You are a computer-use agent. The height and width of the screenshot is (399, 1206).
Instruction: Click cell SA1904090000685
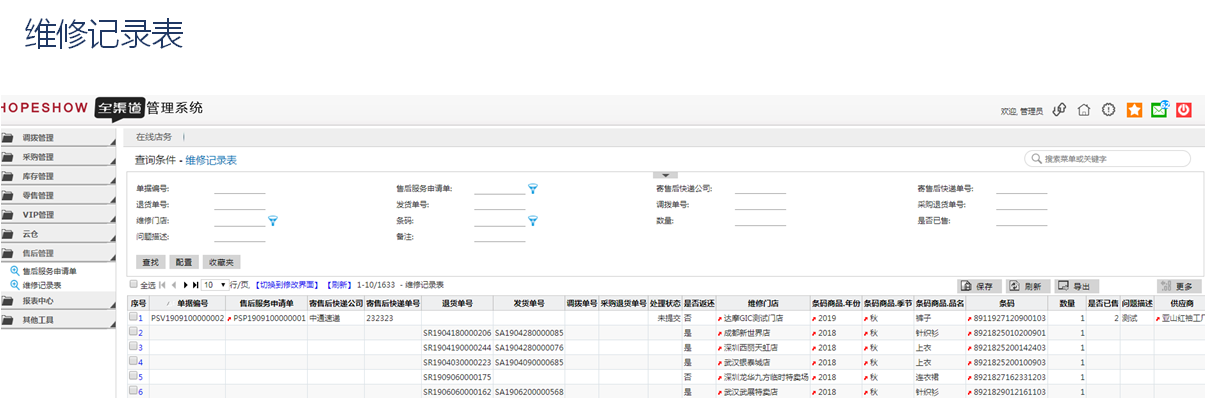tap(529, 362)
